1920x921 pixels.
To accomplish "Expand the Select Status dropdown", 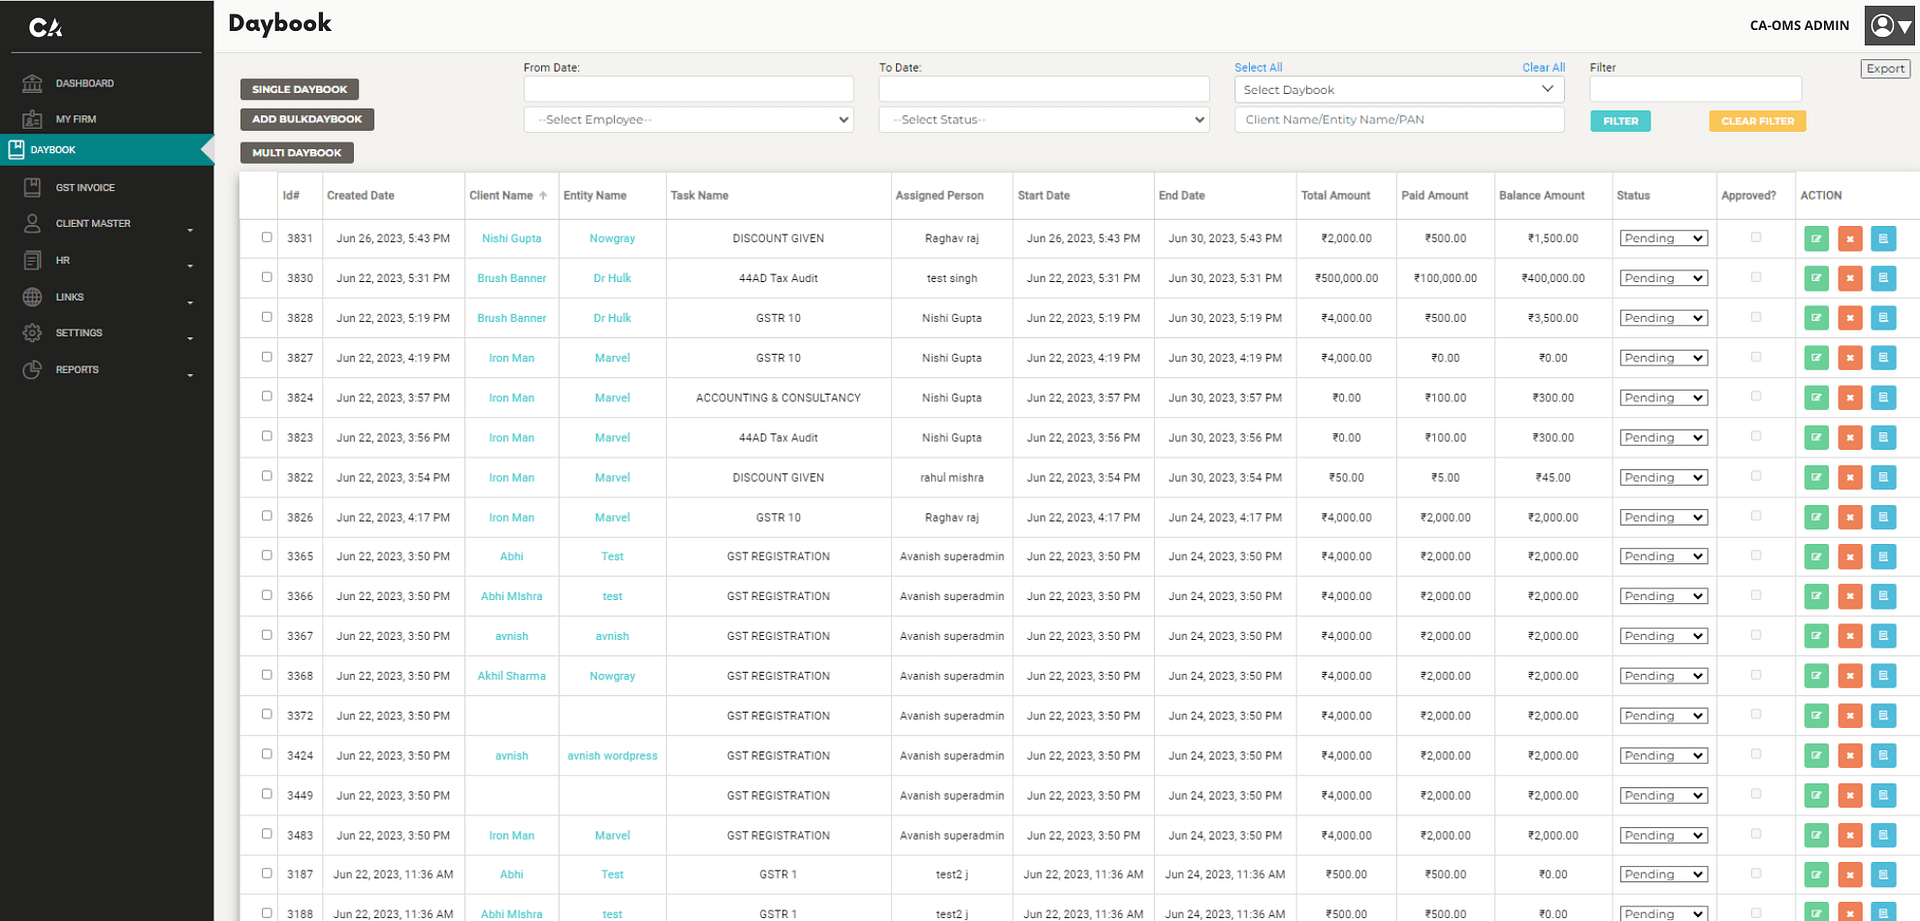I will pos(1043,120).
